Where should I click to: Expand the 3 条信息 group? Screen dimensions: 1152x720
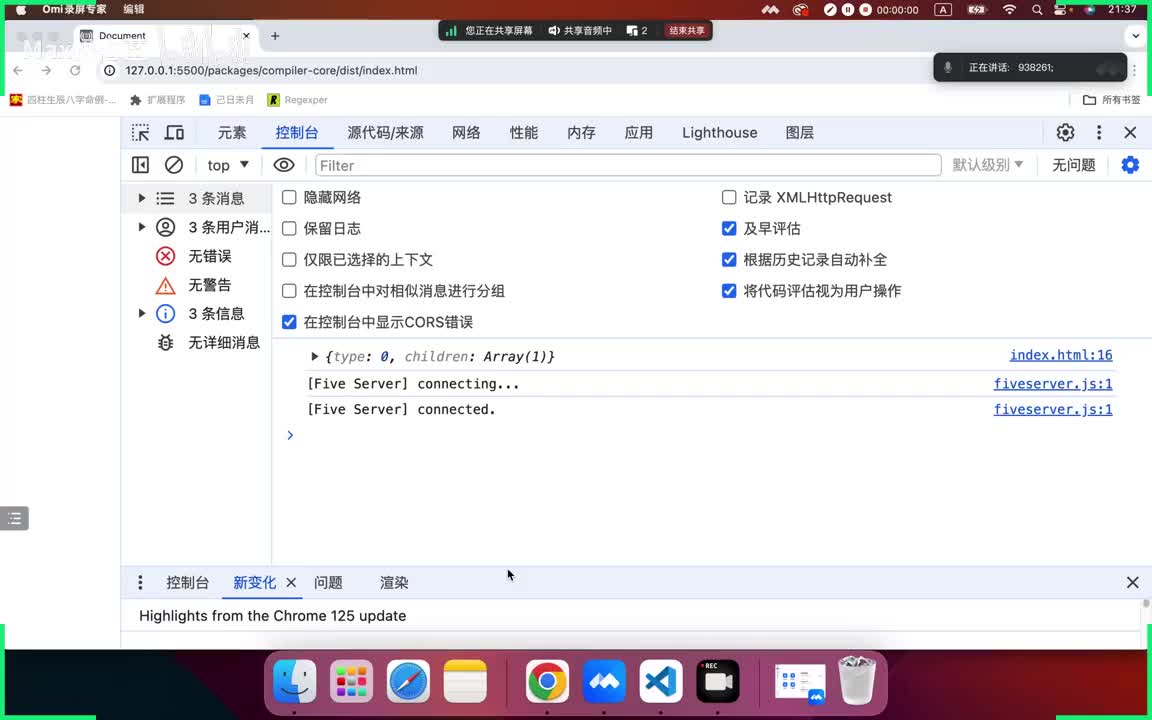point(142,314)
